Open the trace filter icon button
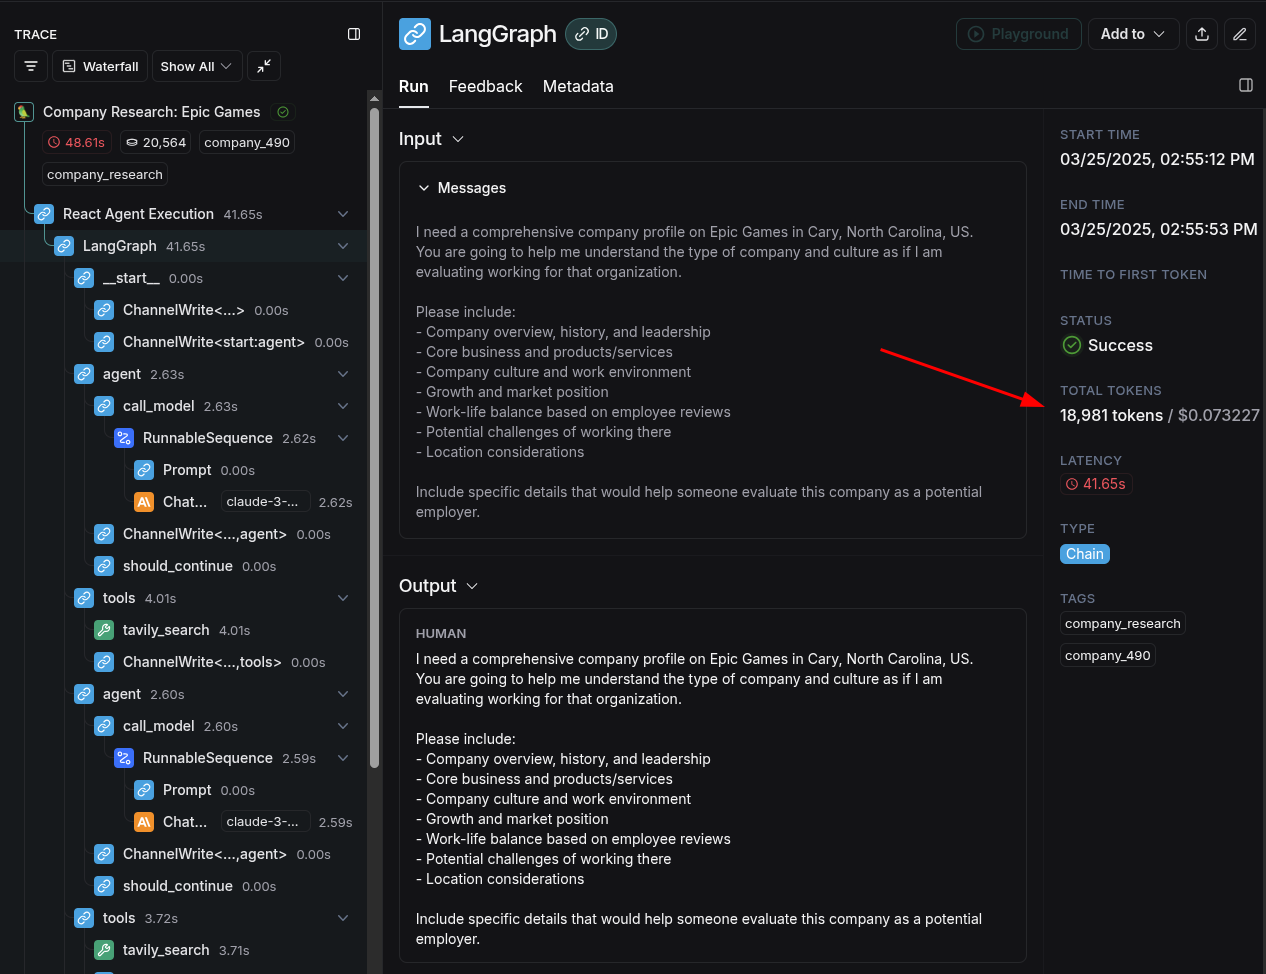 tap(31, 66)
